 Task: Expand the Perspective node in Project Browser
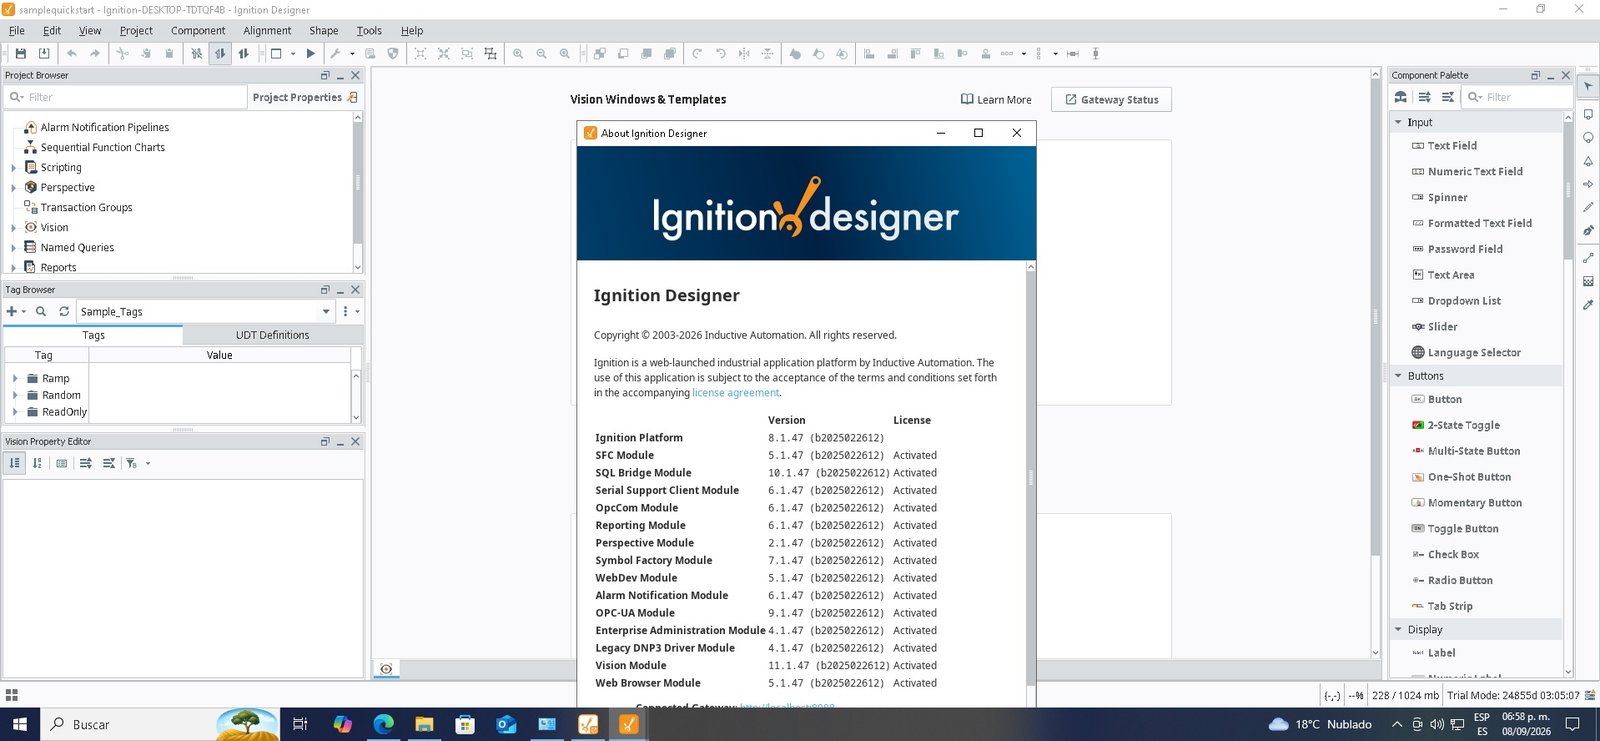point(13,188)
